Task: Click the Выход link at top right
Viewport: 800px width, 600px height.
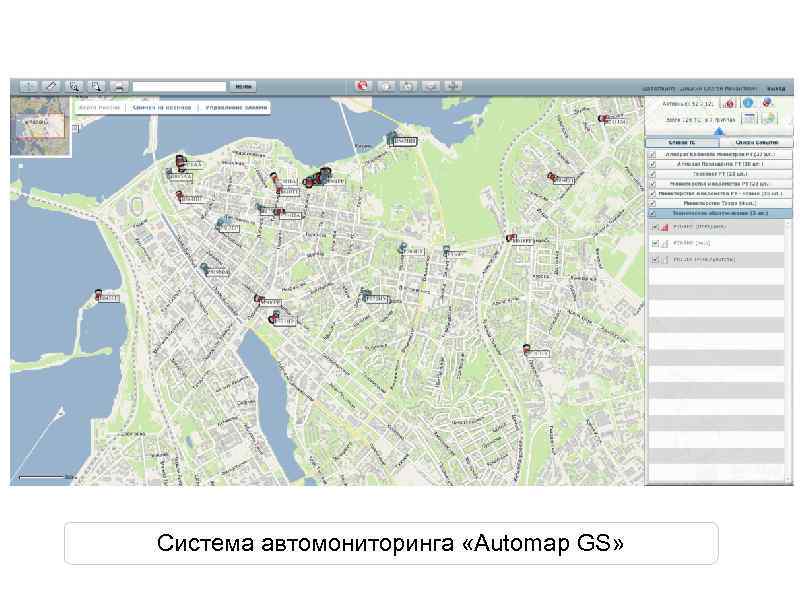Action: tap(777, 86)
